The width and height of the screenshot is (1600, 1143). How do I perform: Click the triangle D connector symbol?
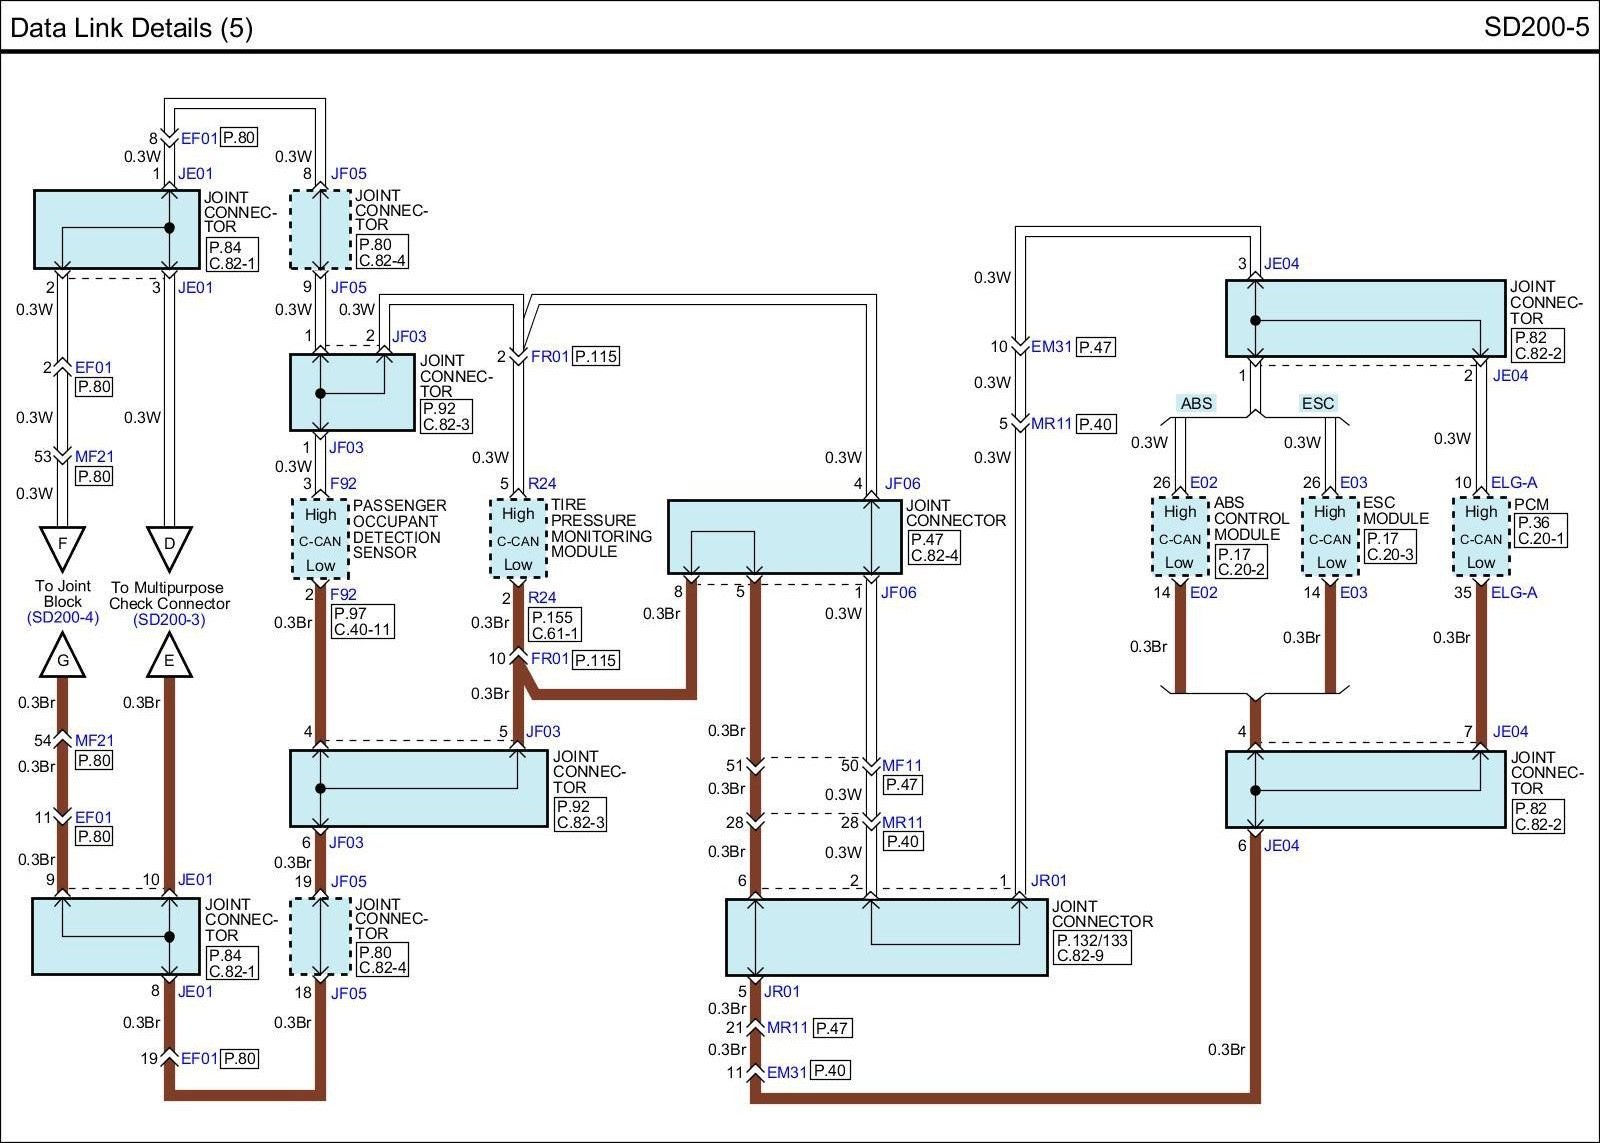(169, 546)
